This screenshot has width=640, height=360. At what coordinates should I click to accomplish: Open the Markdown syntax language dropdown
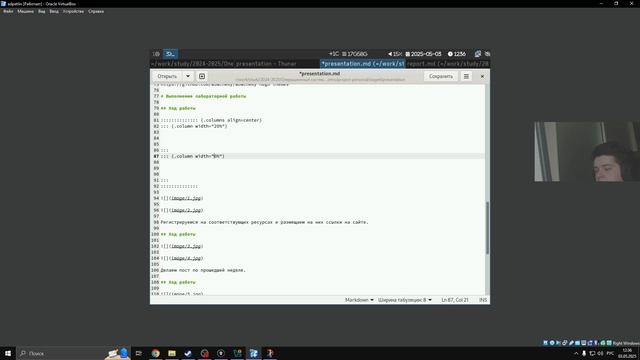[359, 300]
